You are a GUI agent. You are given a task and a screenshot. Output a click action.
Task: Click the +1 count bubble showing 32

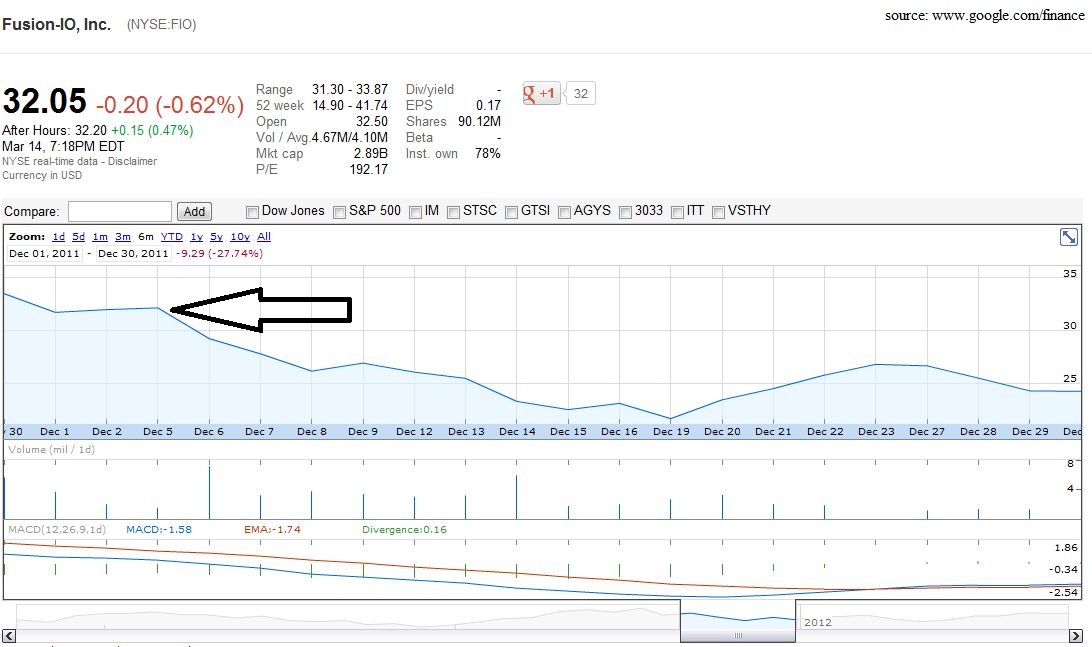(x=581, y=93)
